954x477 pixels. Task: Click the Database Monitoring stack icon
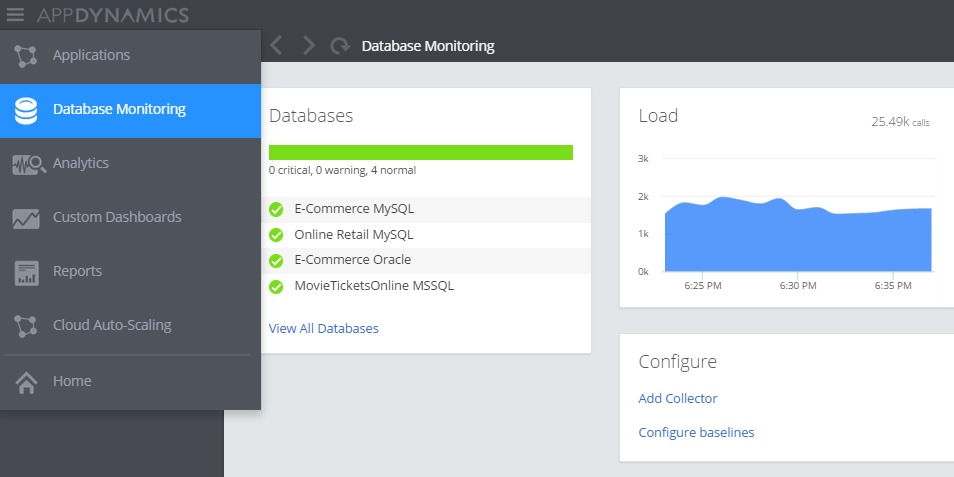(x=26, y=110)
